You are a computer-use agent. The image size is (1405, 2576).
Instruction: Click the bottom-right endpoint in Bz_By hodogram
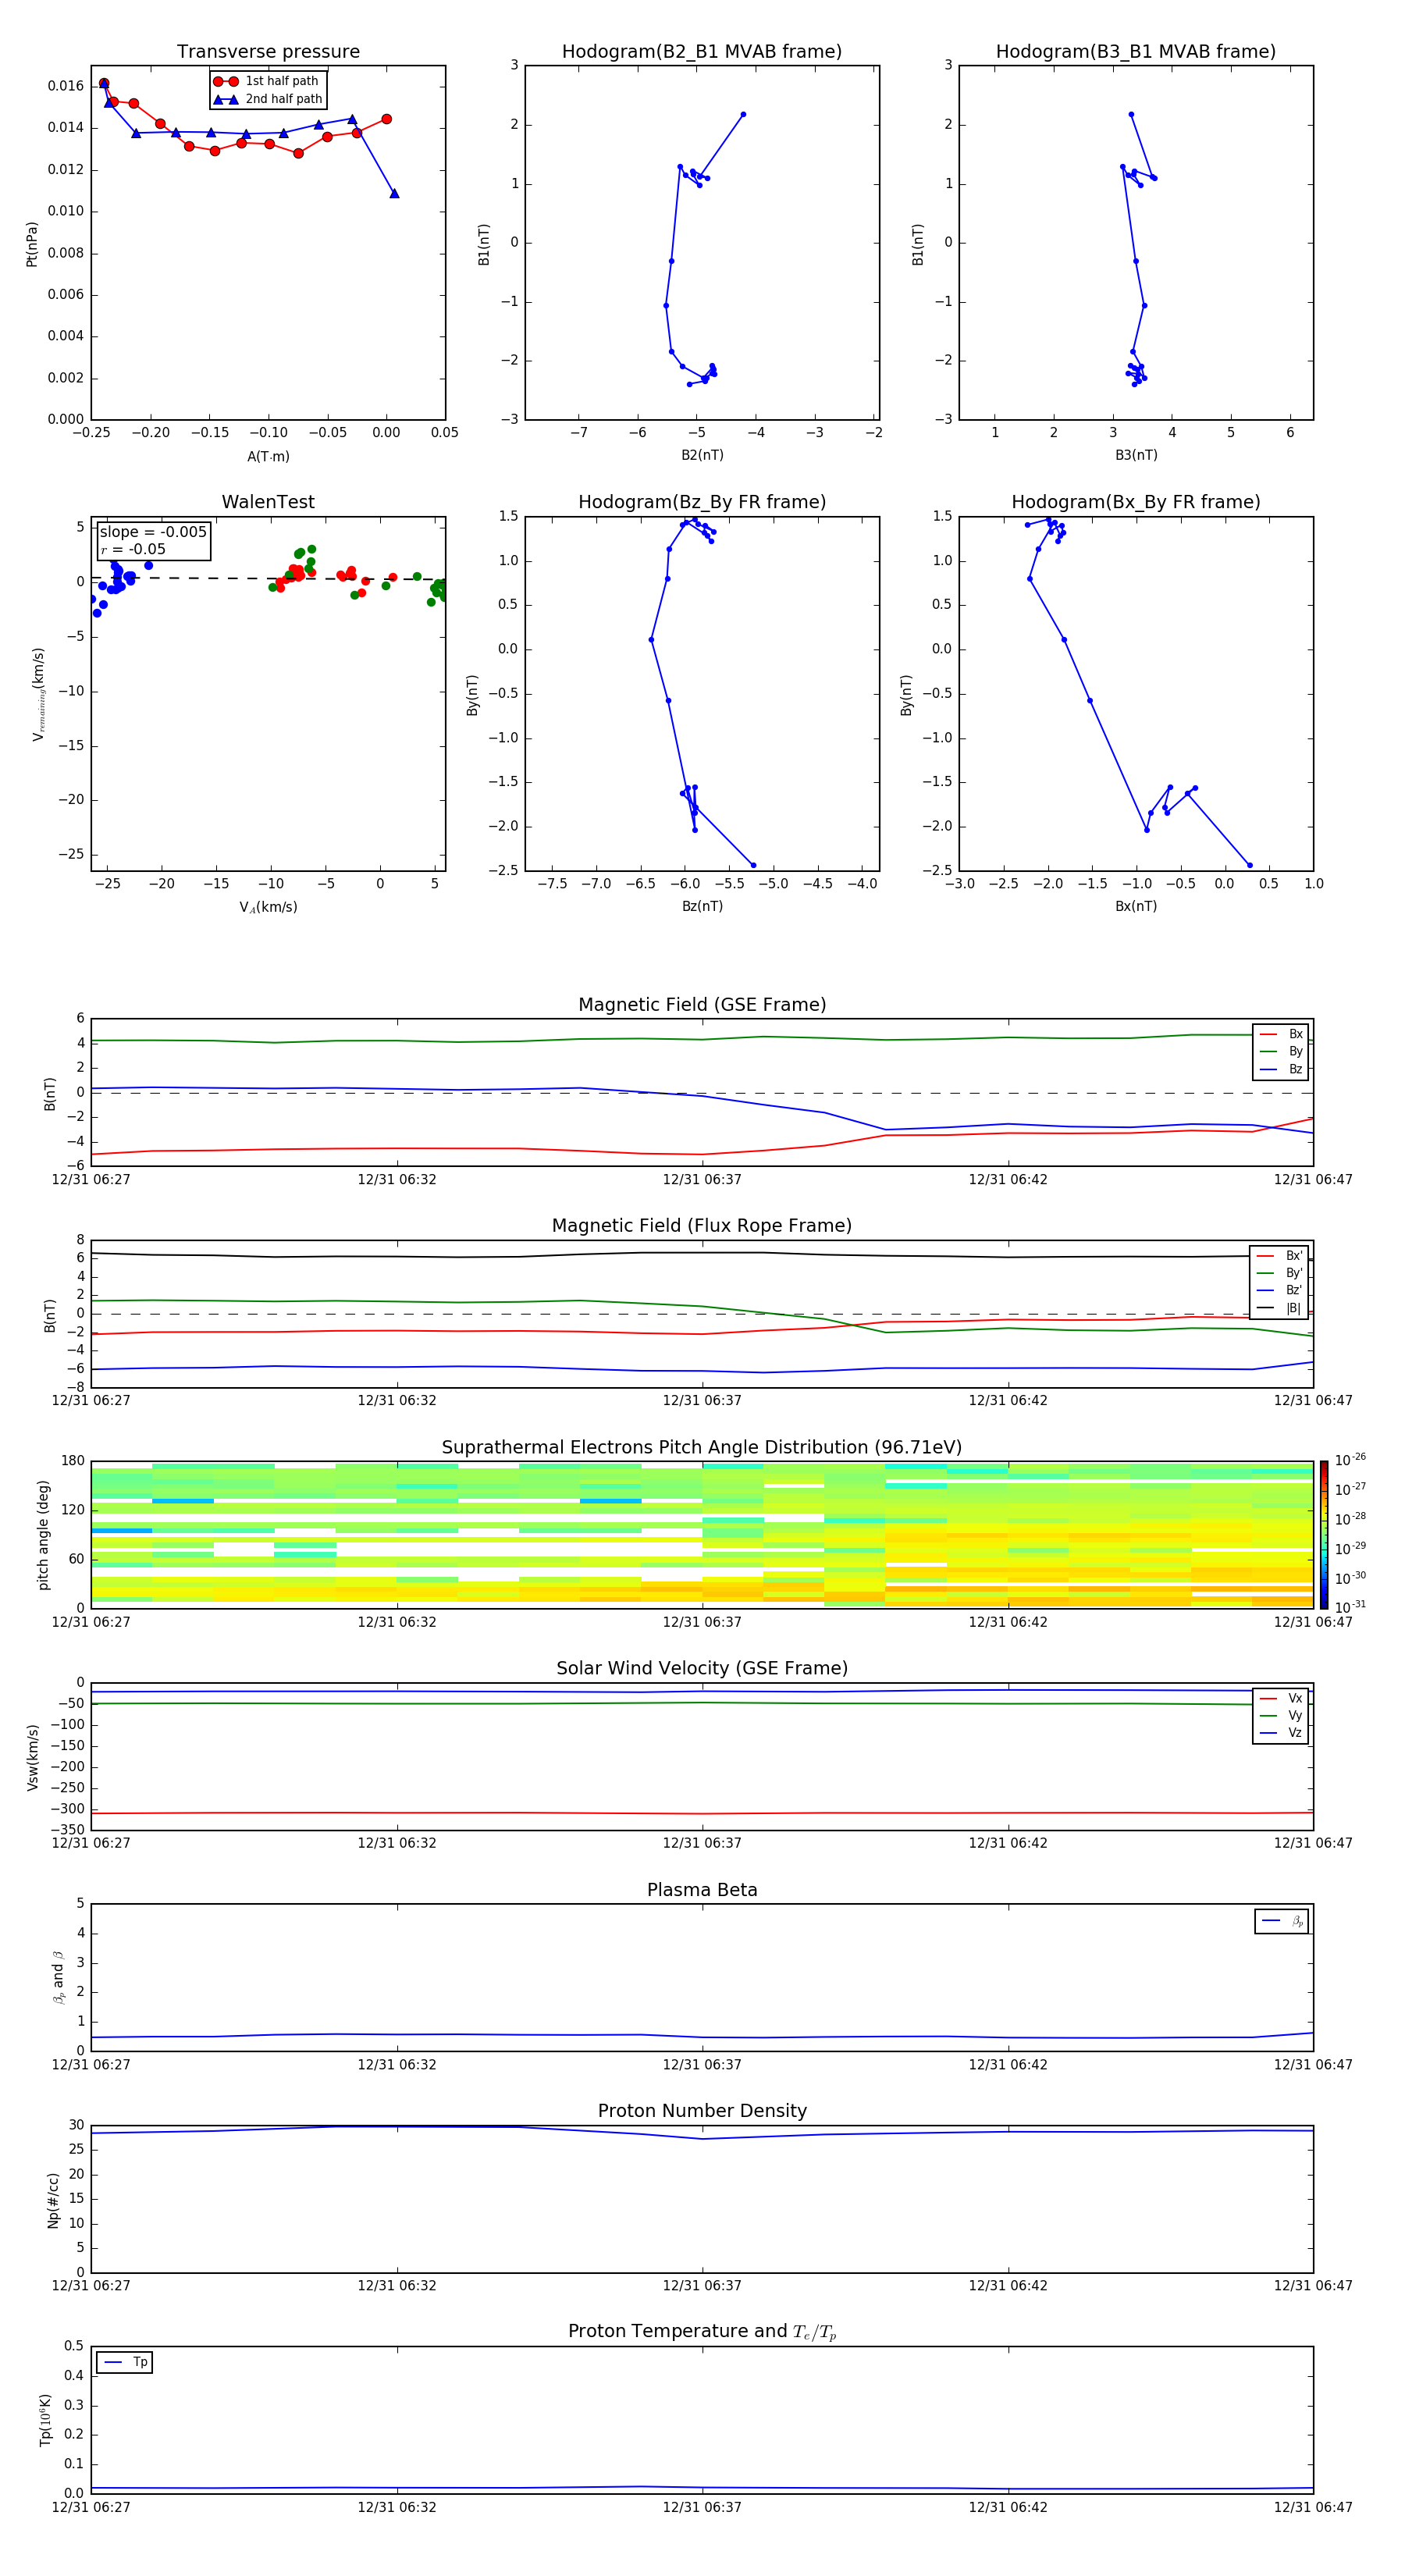tap(753, 865)
